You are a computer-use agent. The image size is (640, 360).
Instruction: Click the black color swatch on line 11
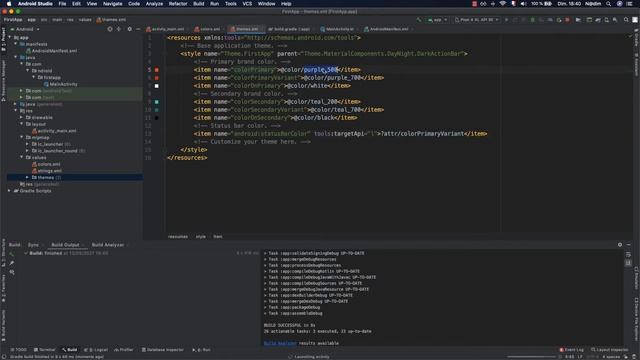point(157,118)
